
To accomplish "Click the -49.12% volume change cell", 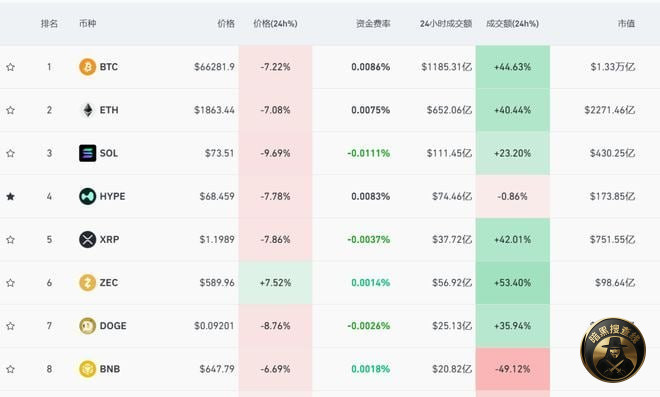I will (513, 369).
